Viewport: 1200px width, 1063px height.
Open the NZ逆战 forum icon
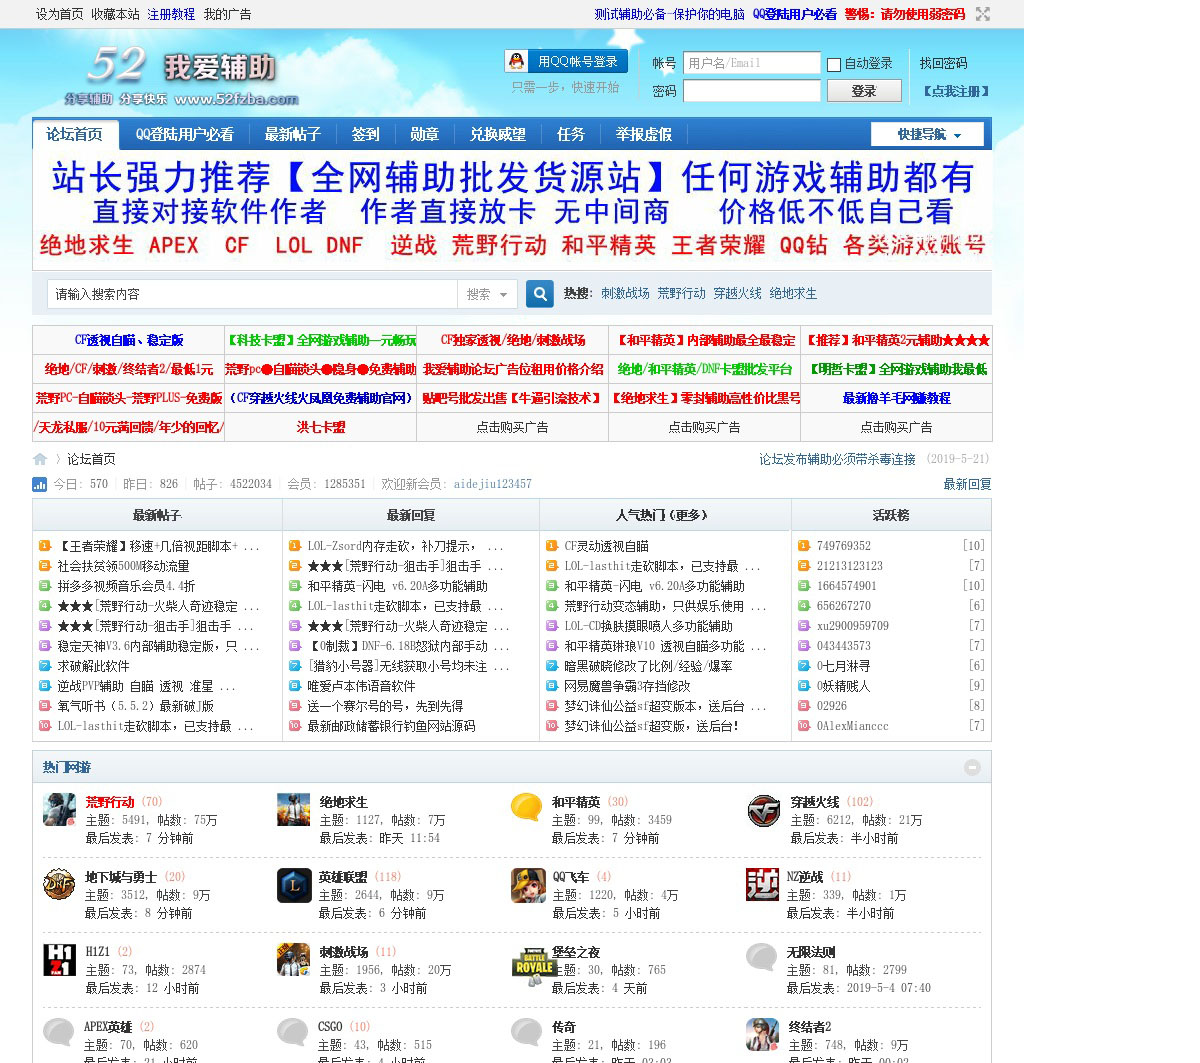762,884
